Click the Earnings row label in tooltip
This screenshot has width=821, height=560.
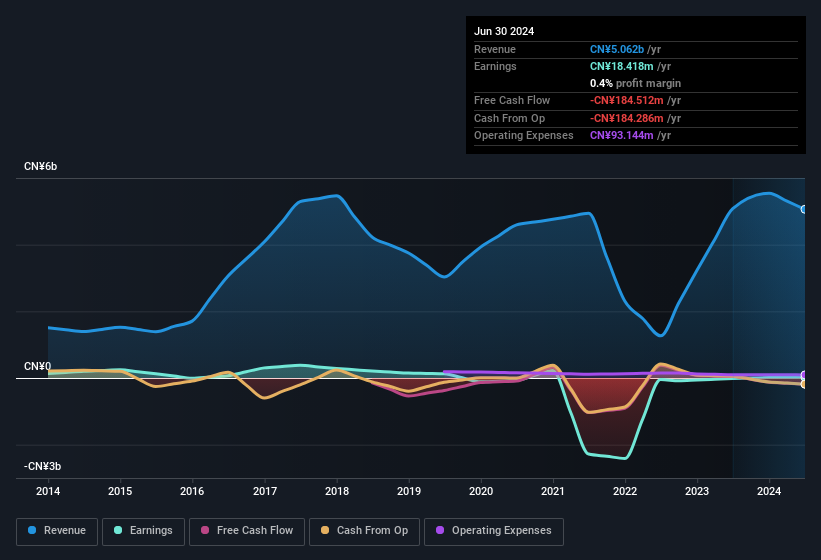[x=495, y=66]
